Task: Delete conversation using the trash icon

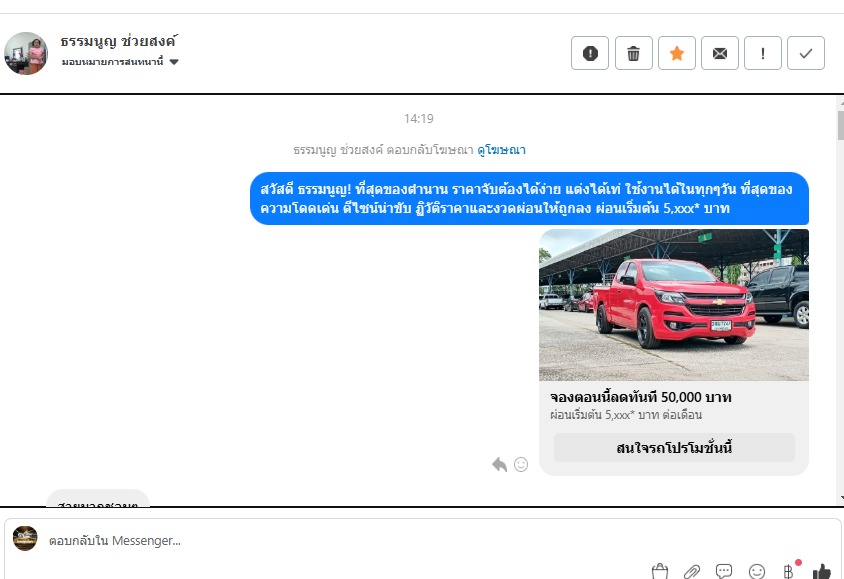Action: point(634,53)
